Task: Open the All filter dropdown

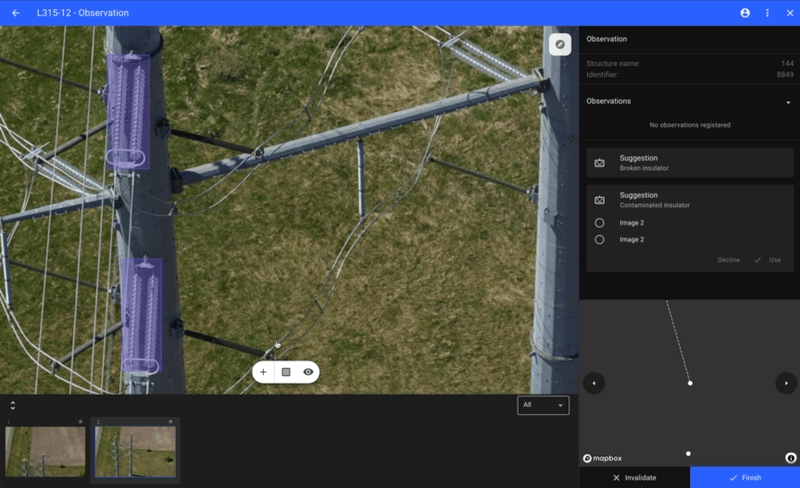Action: pos(543,405)
